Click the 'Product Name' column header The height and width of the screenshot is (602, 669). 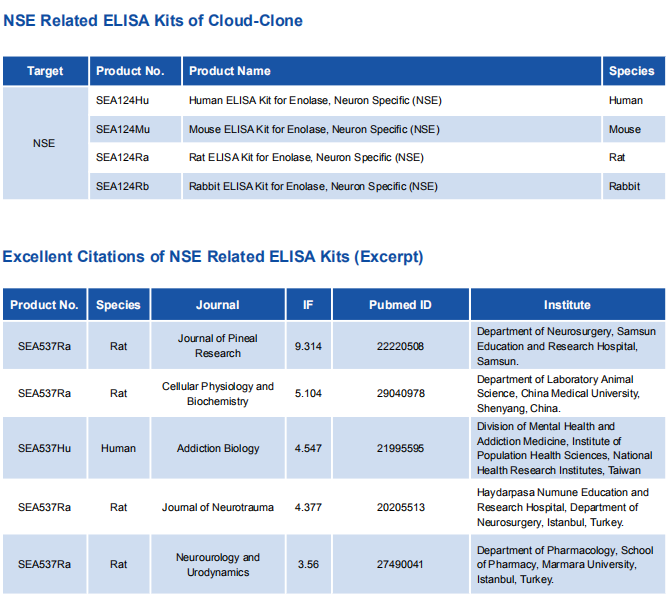pyautogui.click(x=392, y=71)
